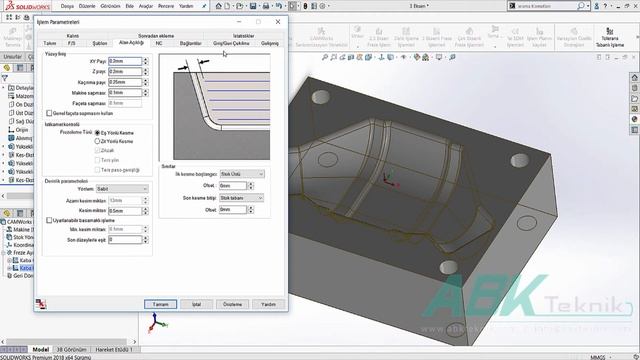Screen dimensions: 640x360
Task: Open the SolidWorks Resources task pane icon
Action: pos(634,78)
